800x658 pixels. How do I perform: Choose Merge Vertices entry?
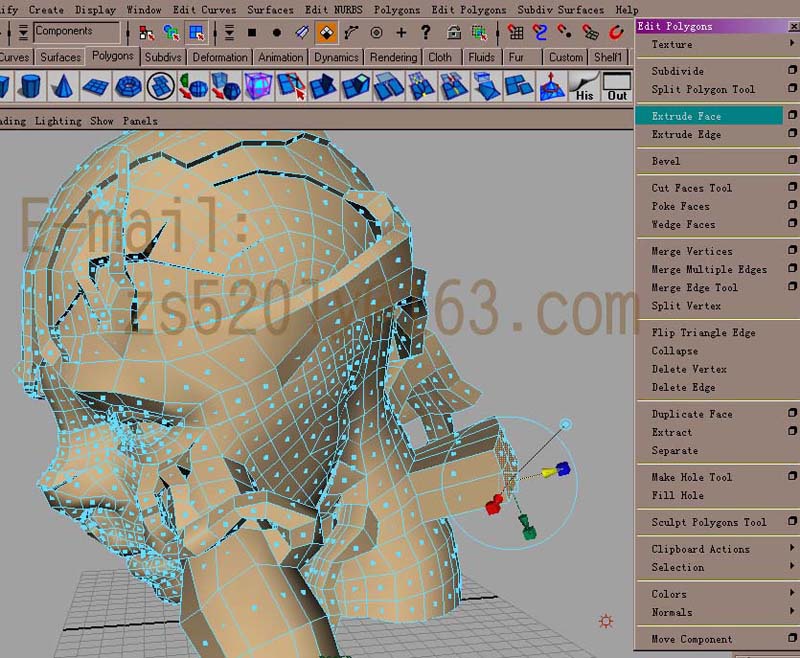point(692,251)
